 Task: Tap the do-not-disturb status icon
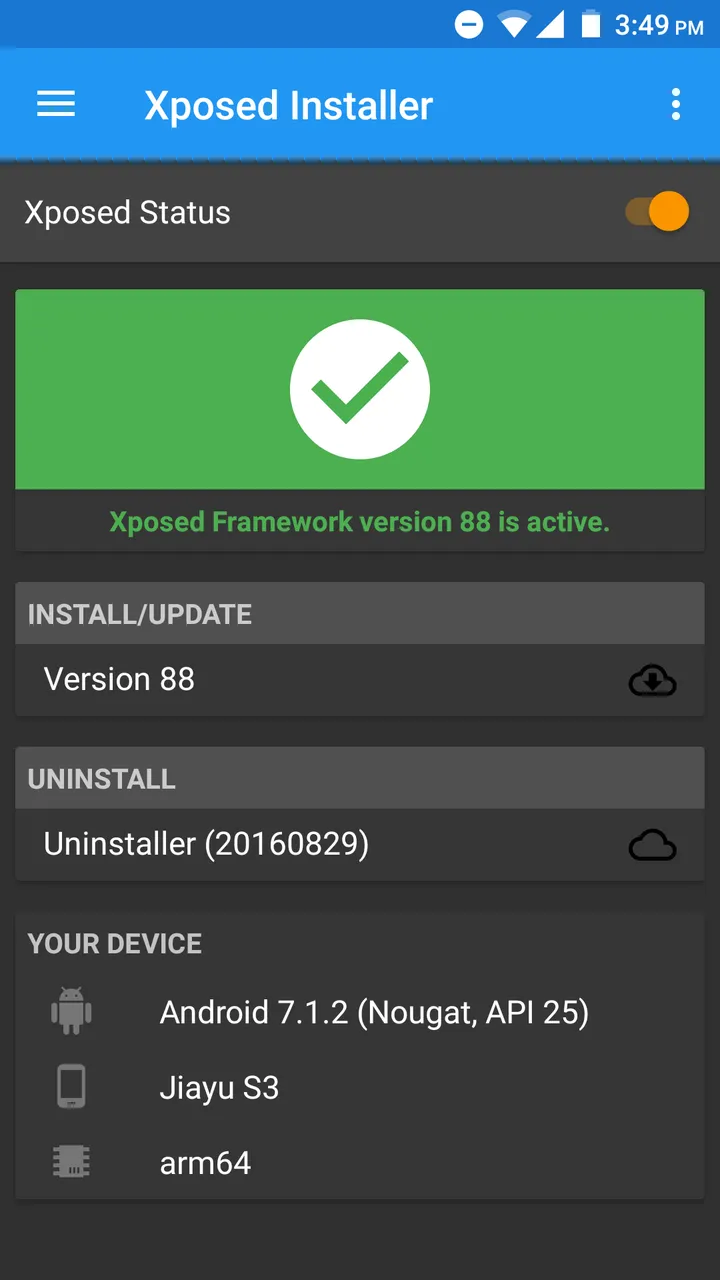coord(468,24)
